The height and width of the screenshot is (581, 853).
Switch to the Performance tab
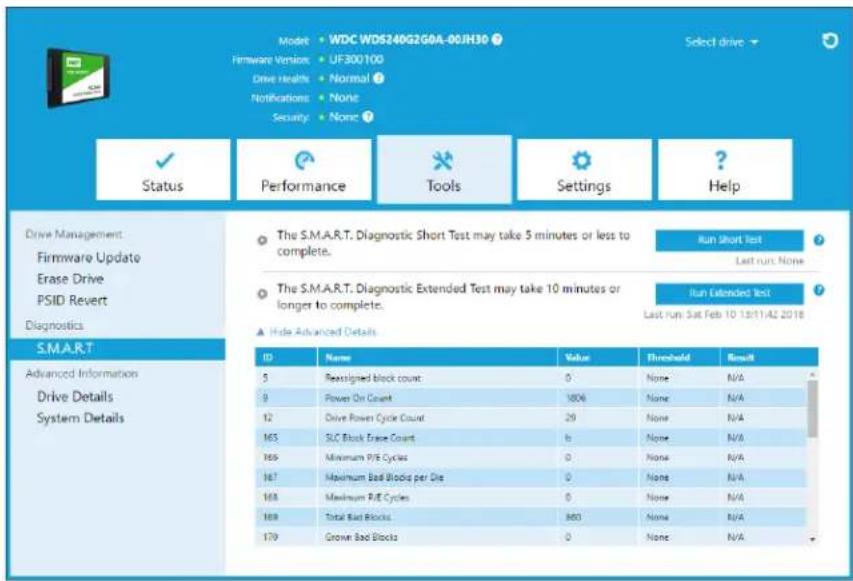coord(304,170)
